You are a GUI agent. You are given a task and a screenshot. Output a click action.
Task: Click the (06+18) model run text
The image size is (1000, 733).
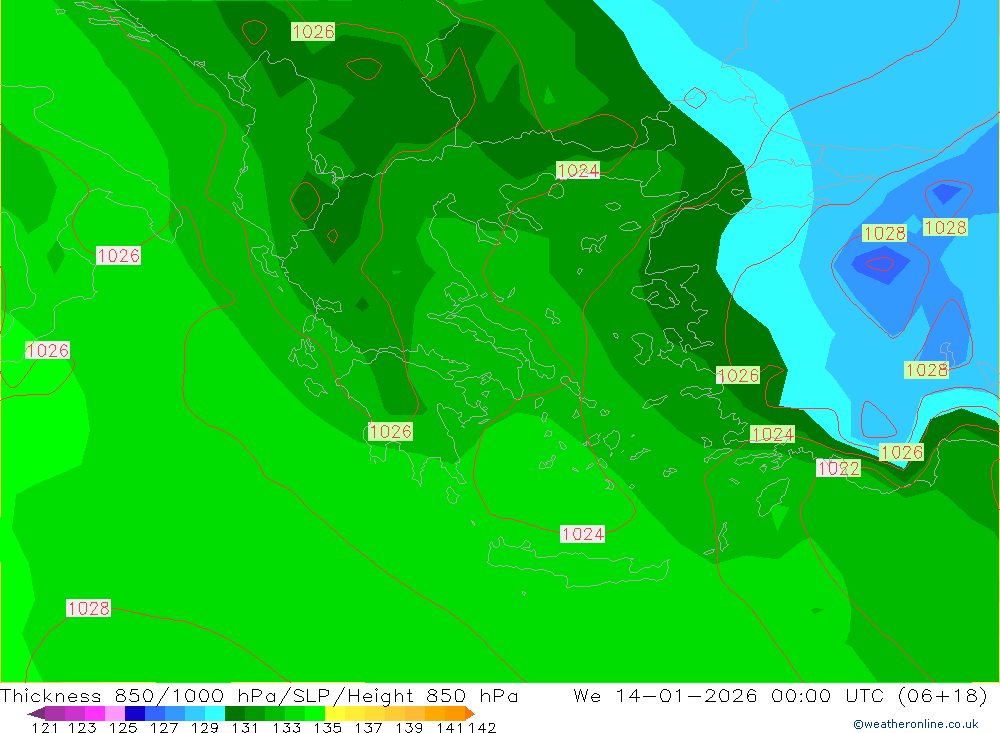tap(943, 695)
